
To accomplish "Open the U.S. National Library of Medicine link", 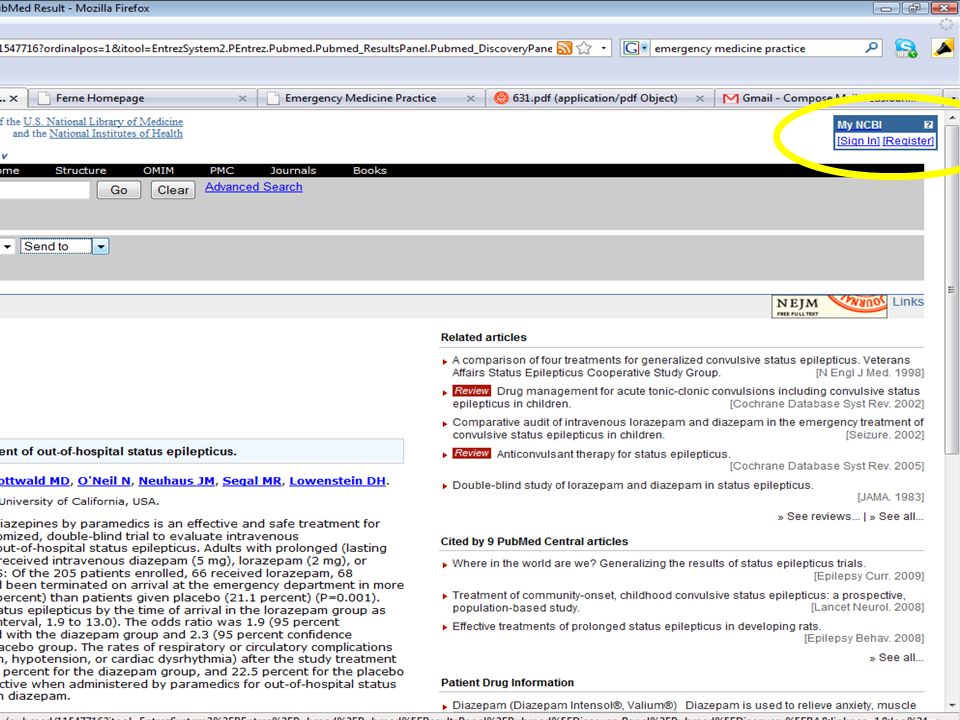I will [x=103, y=122].
